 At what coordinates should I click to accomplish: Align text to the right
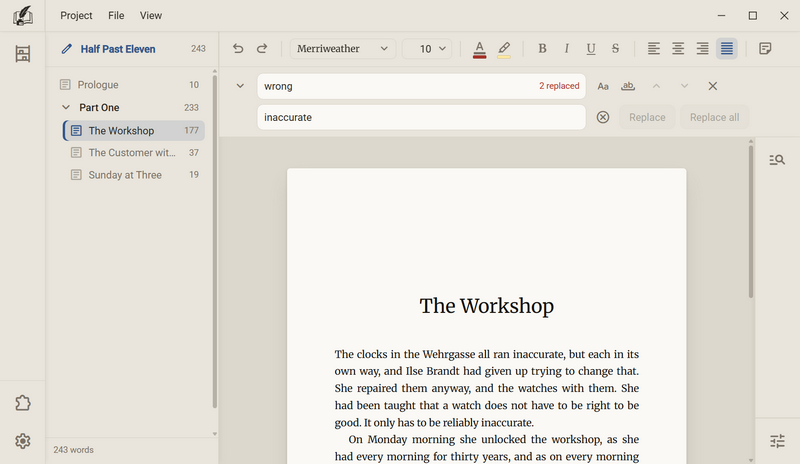point(703,48)
